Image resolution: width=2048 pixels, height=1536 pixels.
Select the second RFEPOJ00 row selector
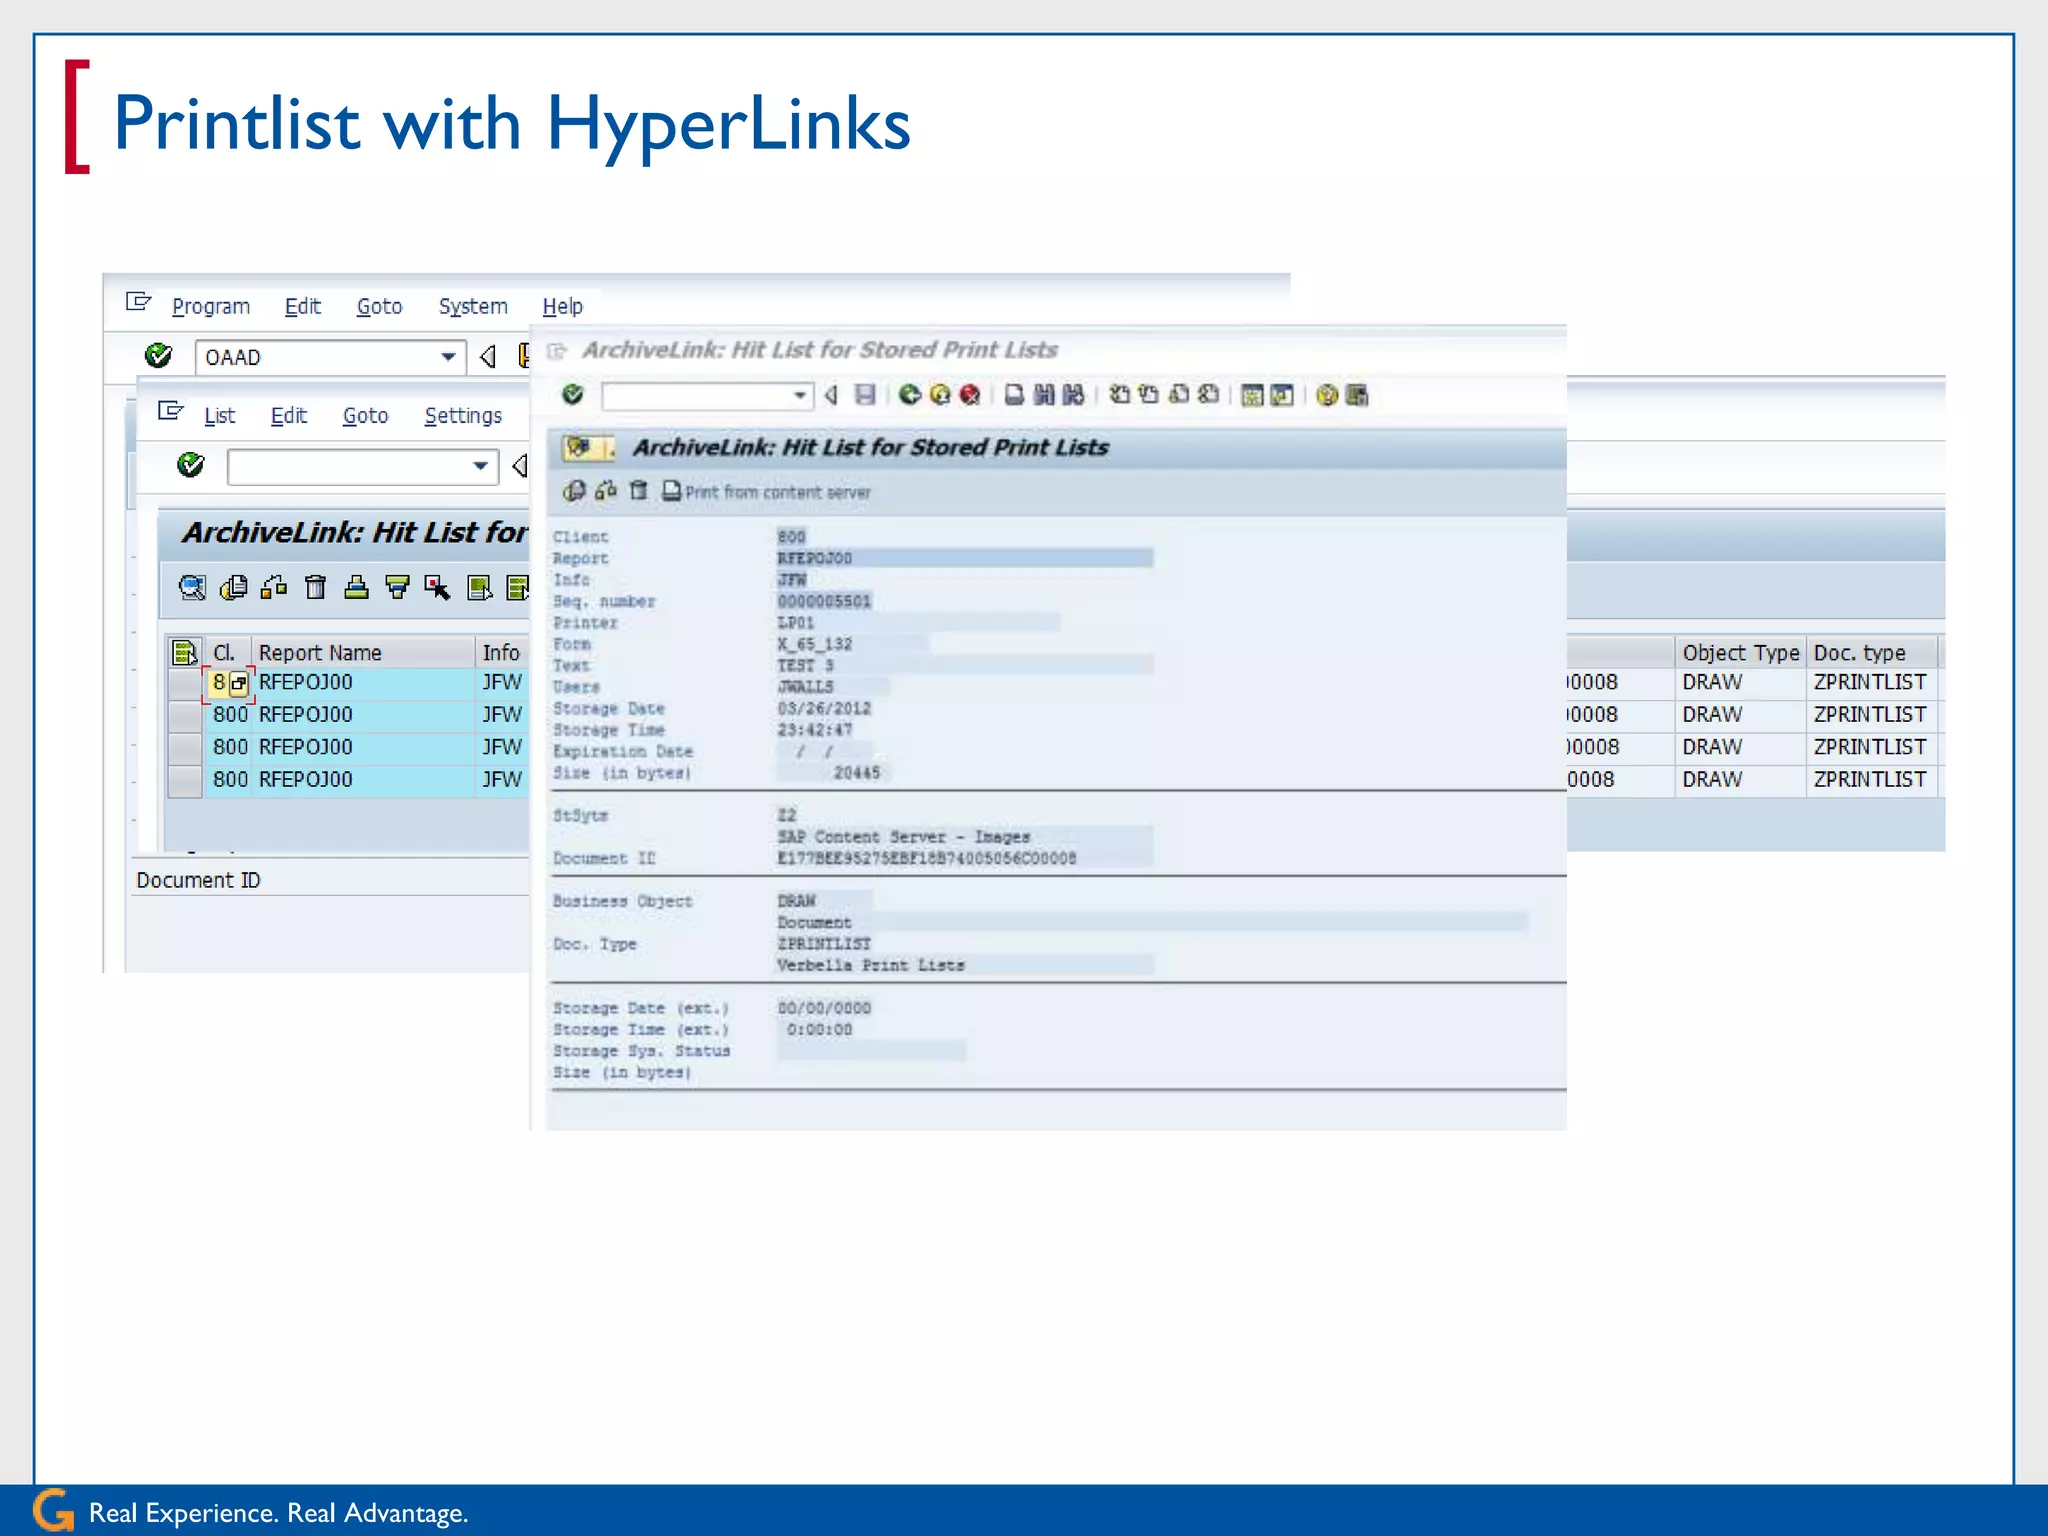185,715
